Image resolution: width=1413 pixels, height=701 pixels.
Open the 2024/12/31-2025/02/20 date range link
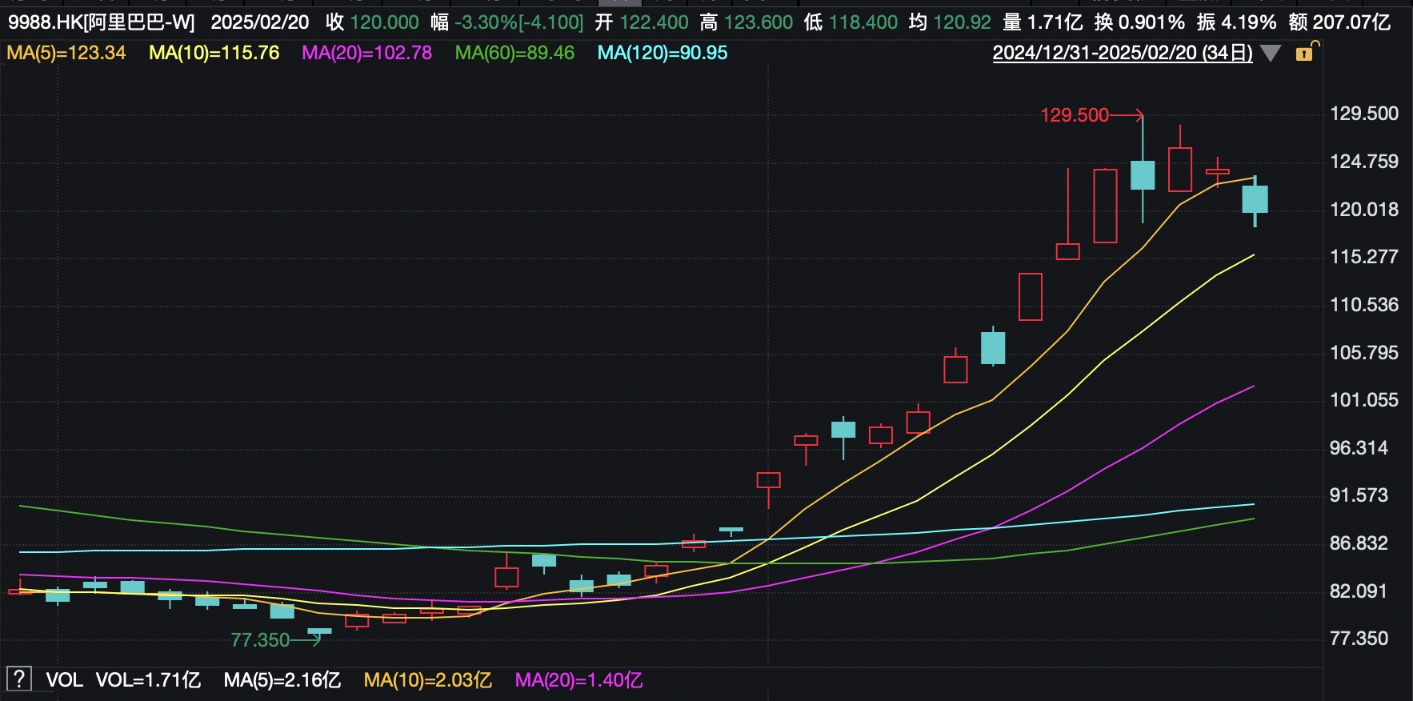(1122, 53)
